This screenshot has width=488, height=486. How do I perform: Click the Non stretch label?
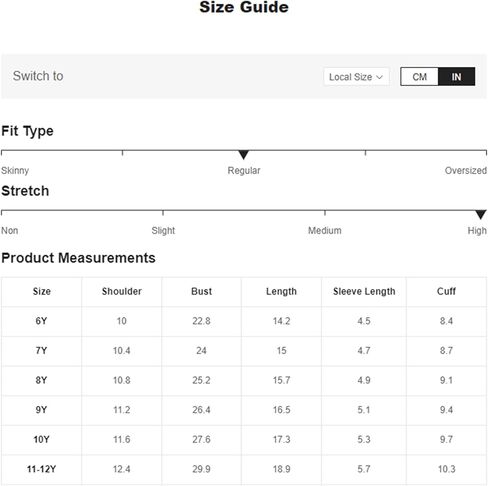click(10, 230)
